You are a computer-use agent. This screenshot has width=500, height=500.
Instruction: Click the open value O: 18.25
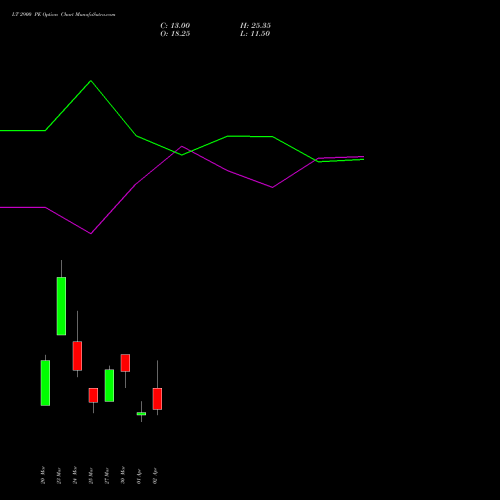[x=175, y=34]
